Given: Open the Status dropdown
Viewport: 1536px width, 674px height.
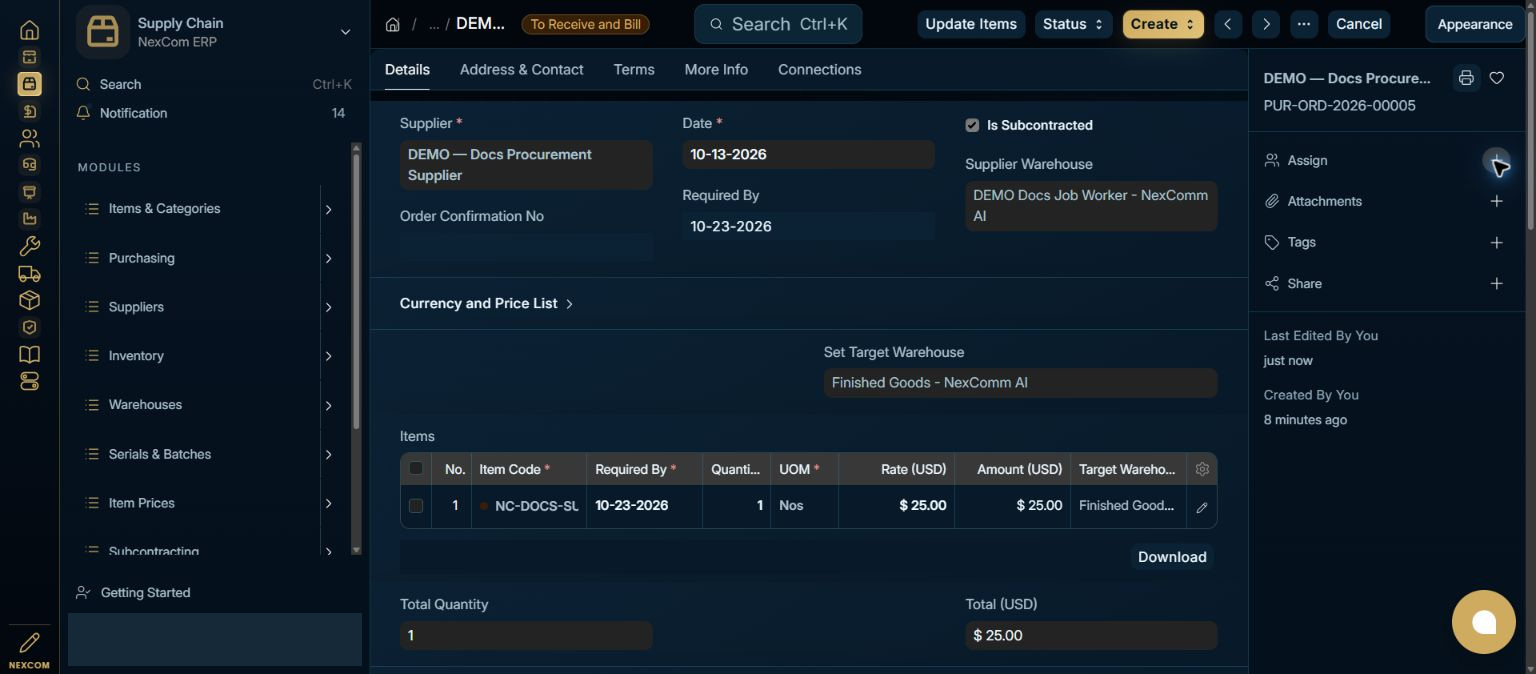Looking at the screenshot, I should point(1073,24).
